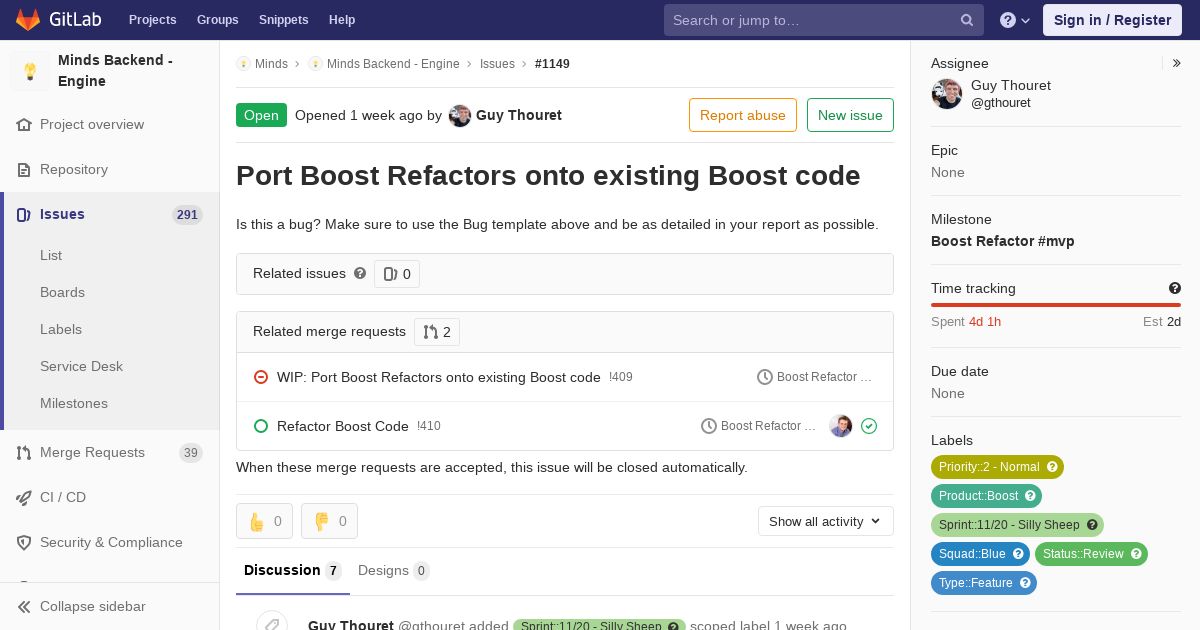Click the GitLab fox logo
This screenshot has width=1200, height=630.
(x=28, y=20)
